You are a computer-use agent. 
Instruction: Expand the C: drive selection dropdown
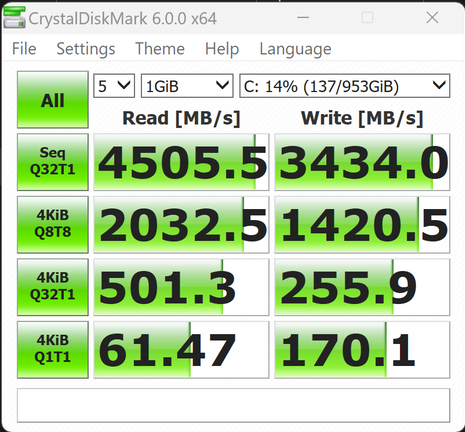click(x=345, y=86)
